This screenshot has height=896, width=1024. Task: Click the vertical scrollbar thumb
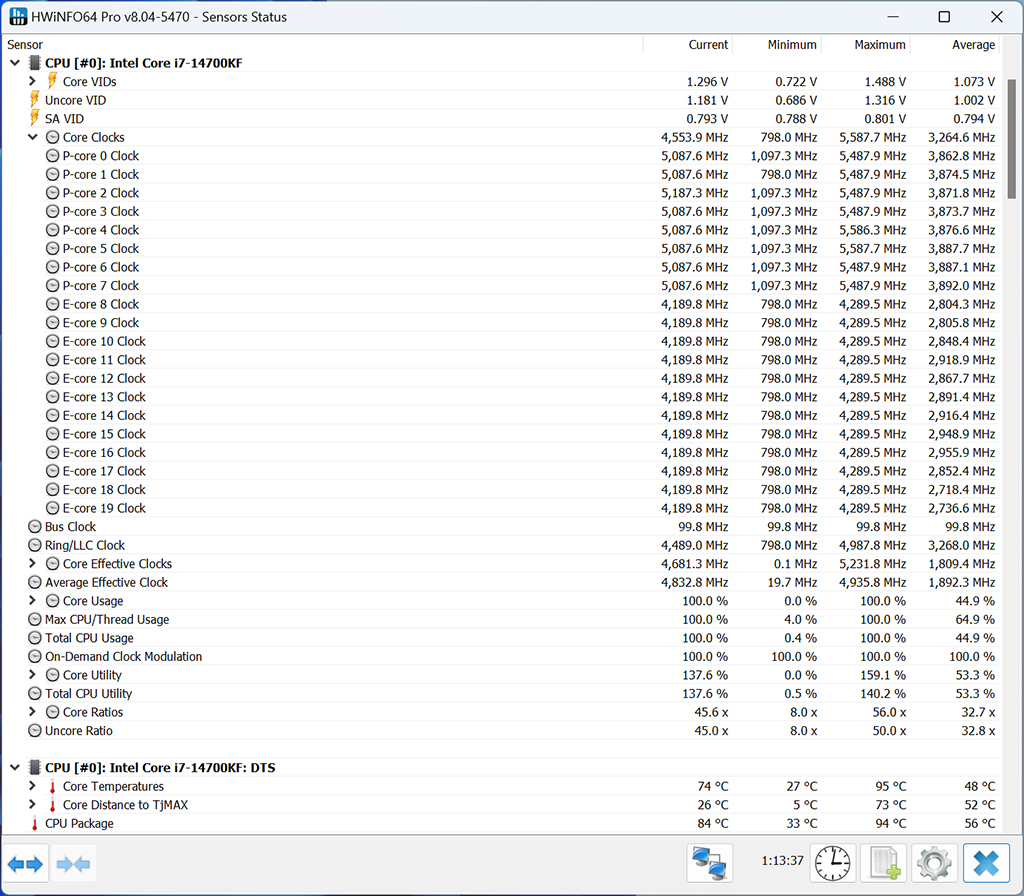[1012, 139]
